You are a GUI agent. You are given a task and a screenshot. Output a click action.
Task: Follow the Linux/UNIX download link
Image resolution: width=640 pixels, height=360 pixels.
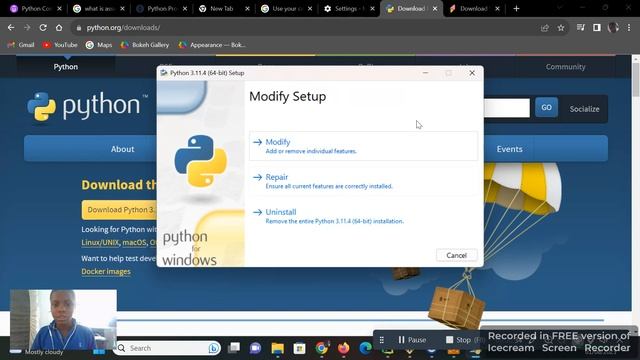pyautogui.click(x=100, y=242)
